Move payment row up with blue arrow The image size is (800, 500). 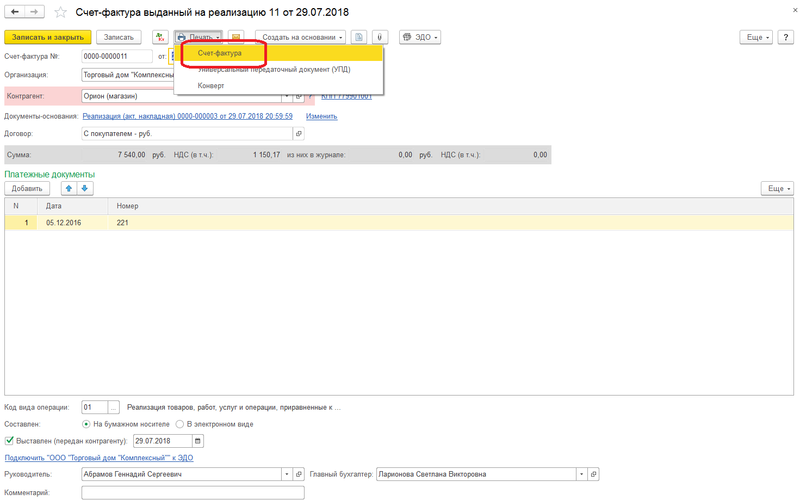[69, 188]
